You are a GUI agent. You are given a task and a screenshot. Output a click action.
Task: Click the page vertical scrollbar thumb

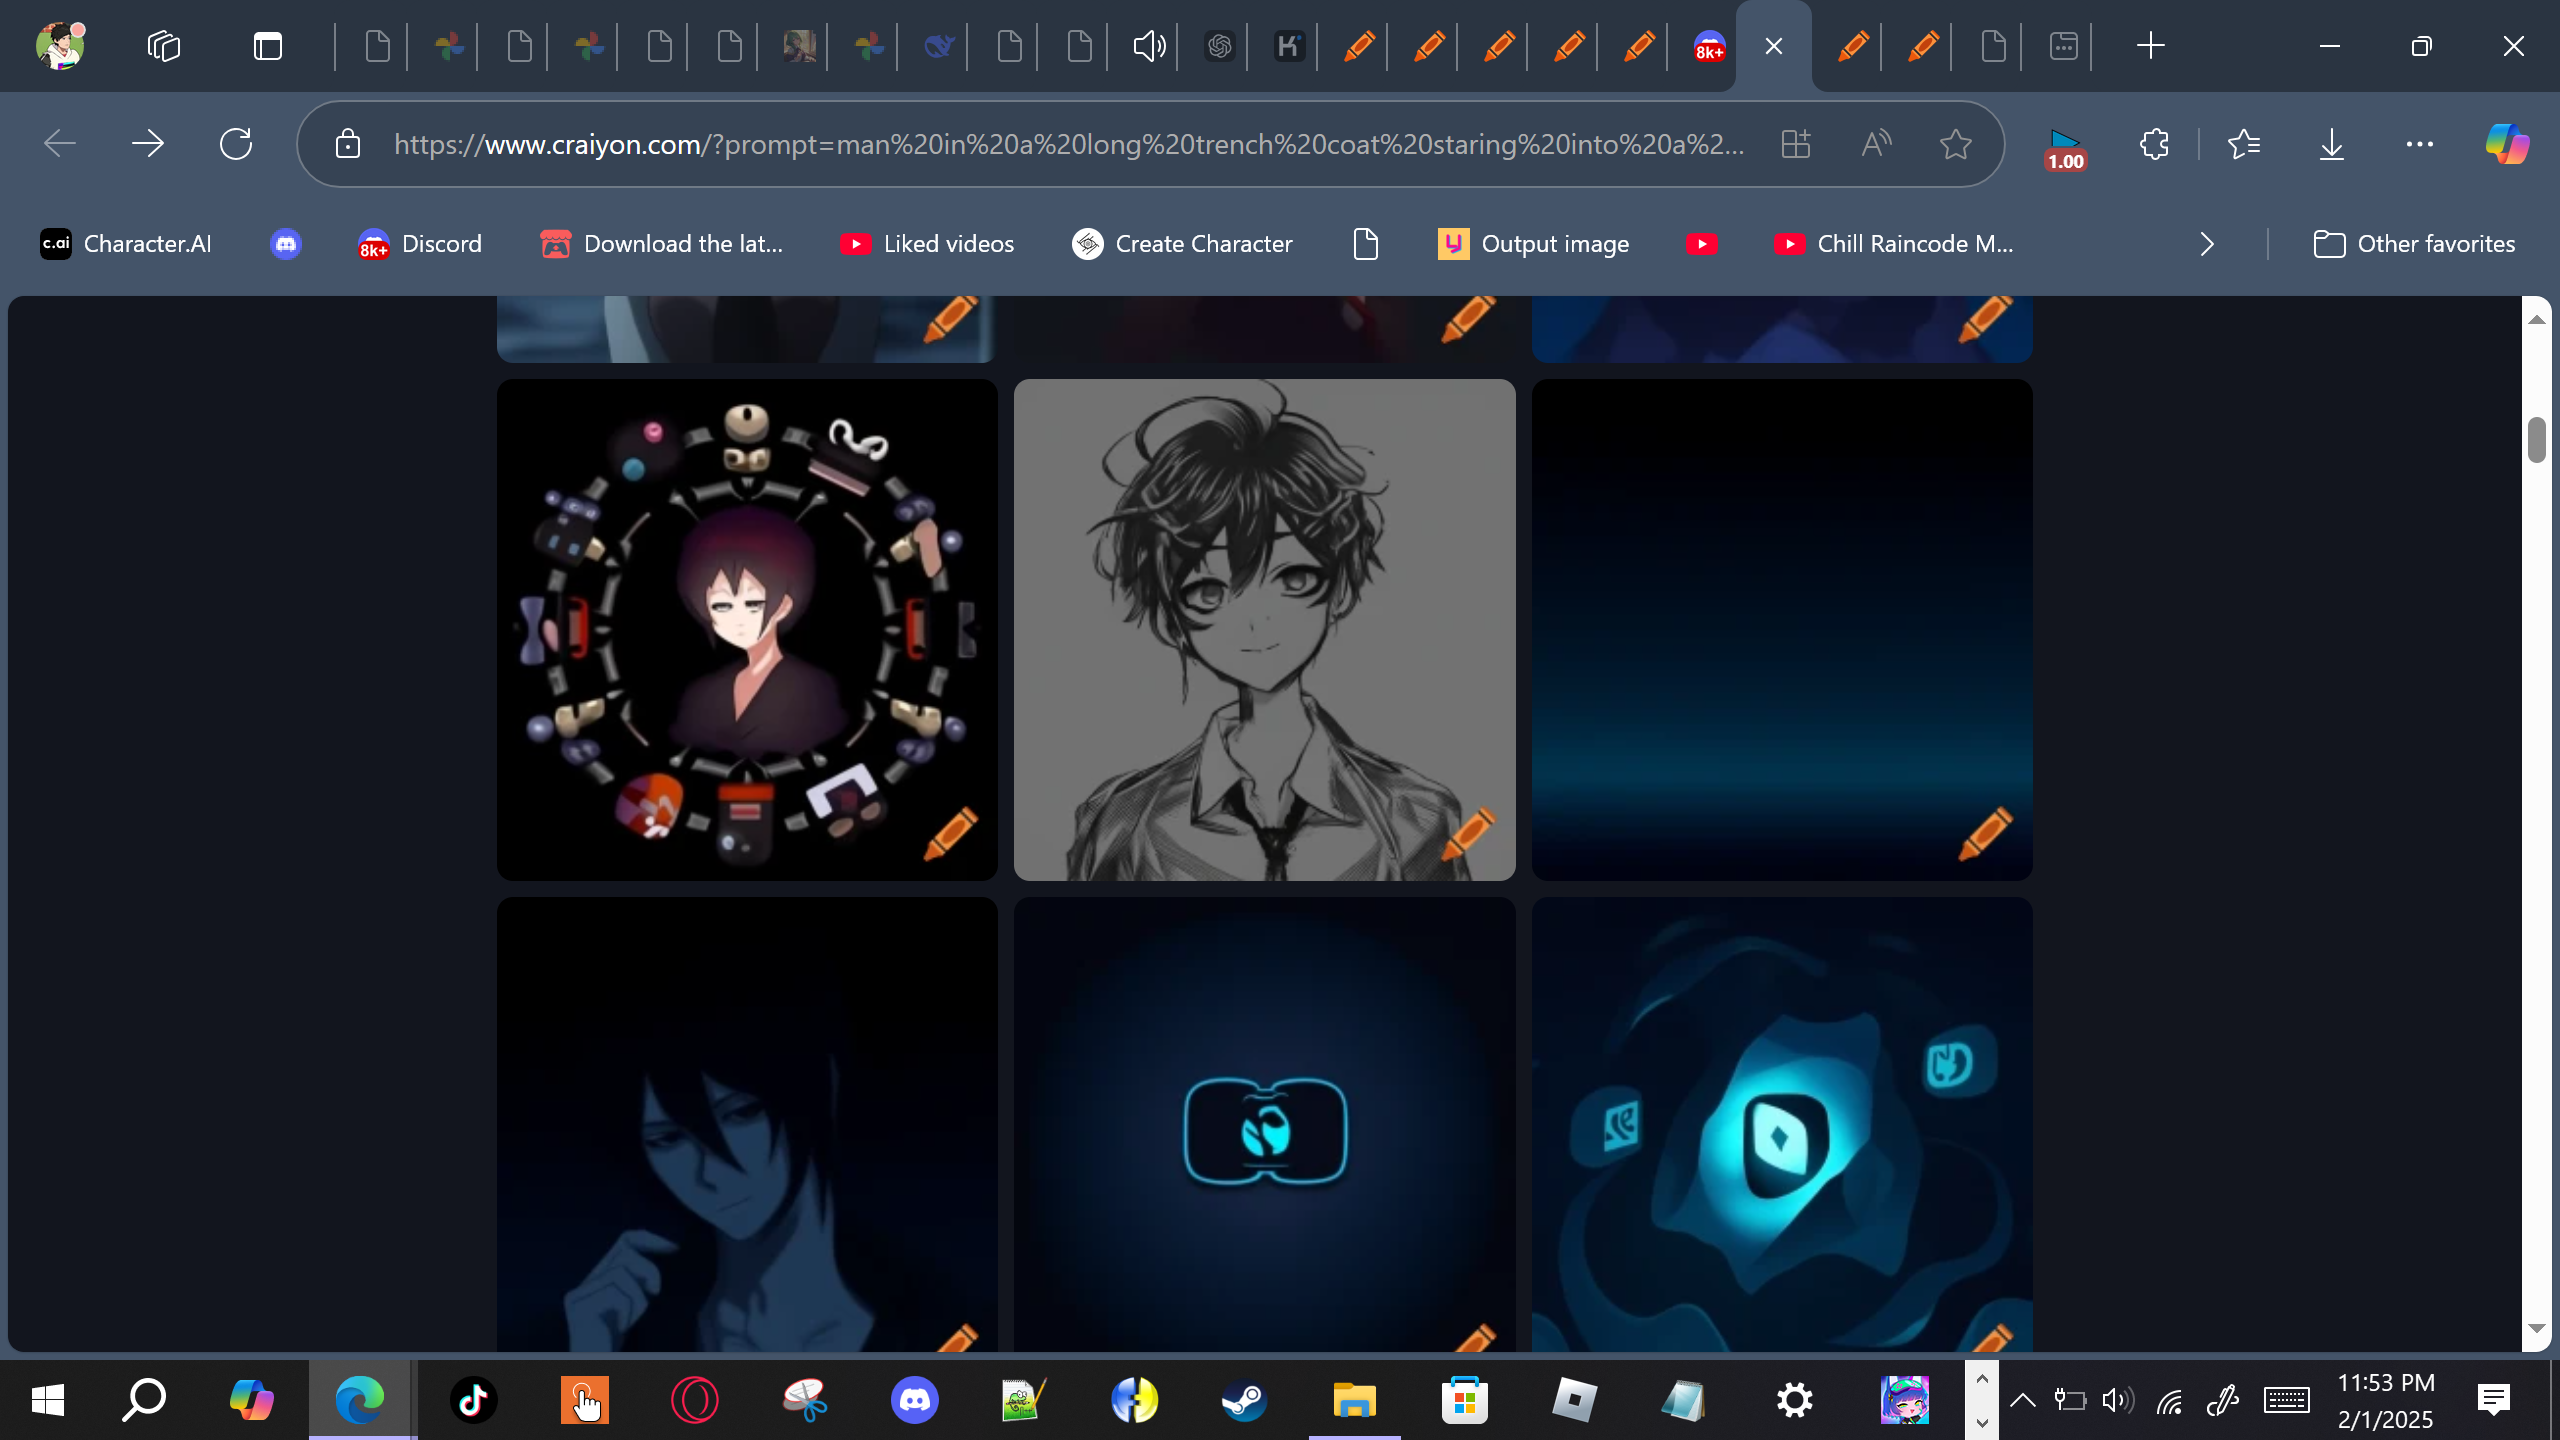pos(2536,440)
